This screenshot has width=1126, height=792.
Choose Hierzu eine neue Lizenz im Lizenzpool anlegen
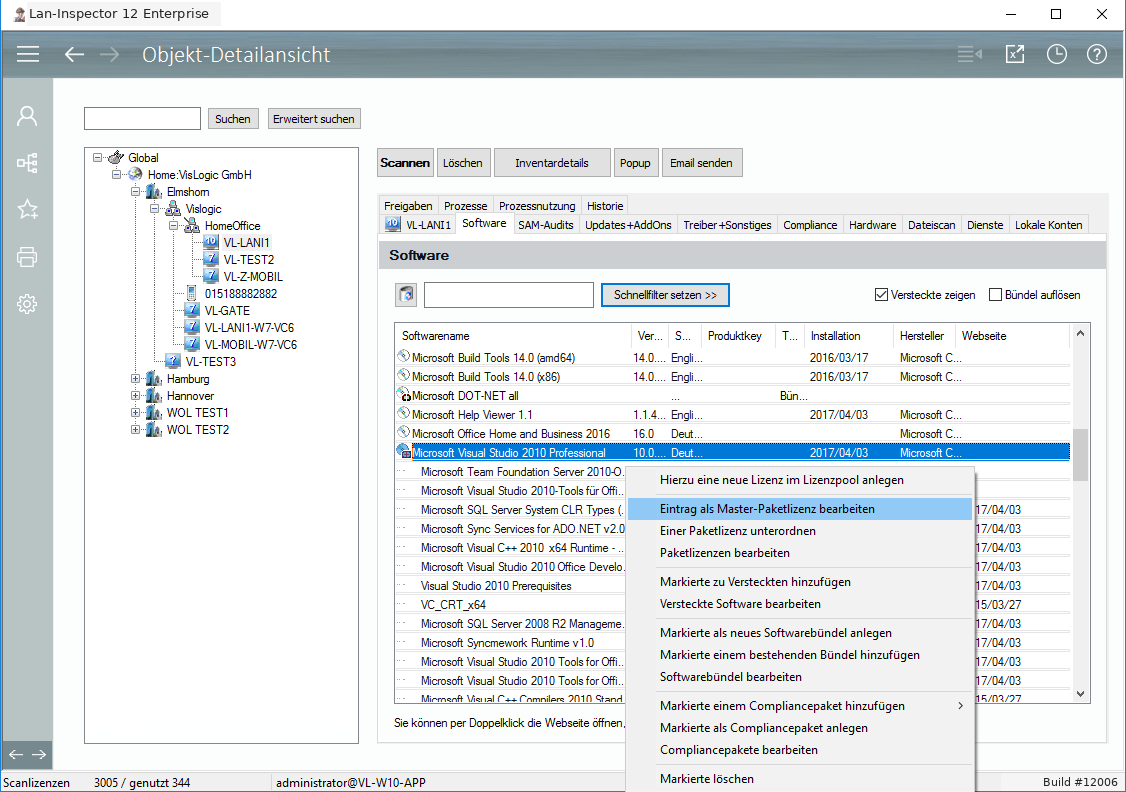800,480
